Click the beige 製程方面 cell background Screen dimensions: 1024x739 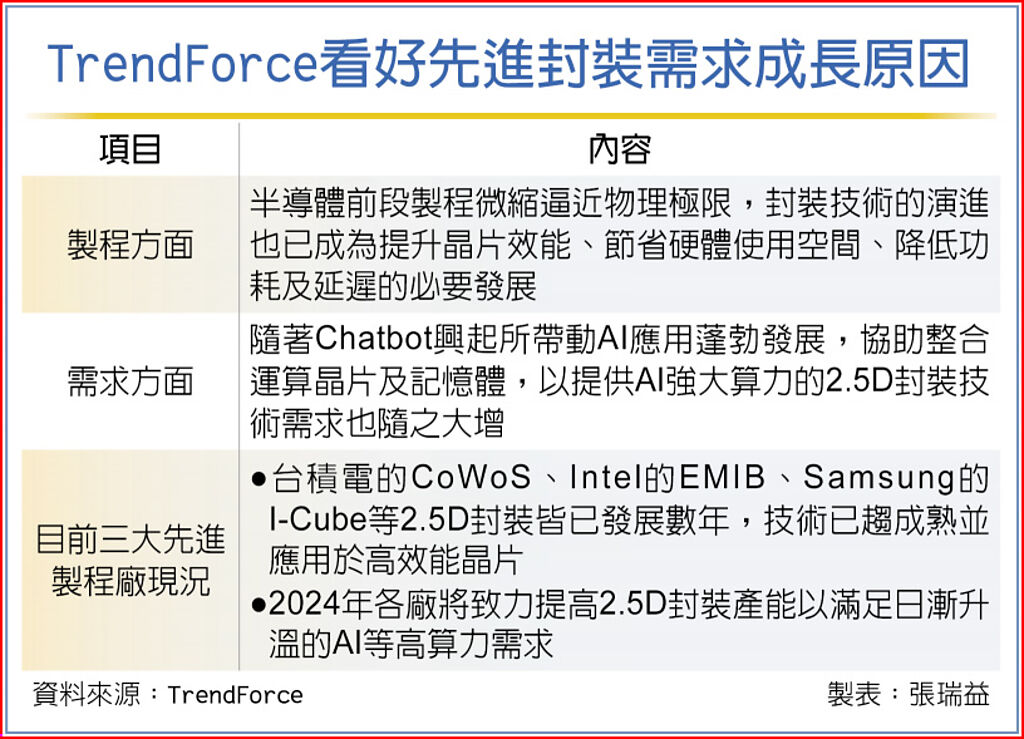[x=130, y=244]
